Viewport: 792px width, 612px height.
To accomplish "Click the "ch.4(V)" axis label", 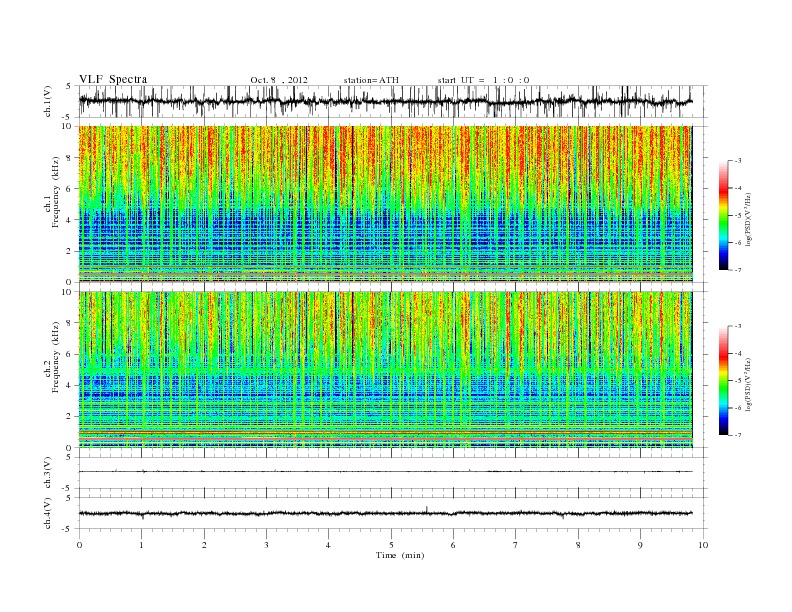I will [x=47, y=513].
